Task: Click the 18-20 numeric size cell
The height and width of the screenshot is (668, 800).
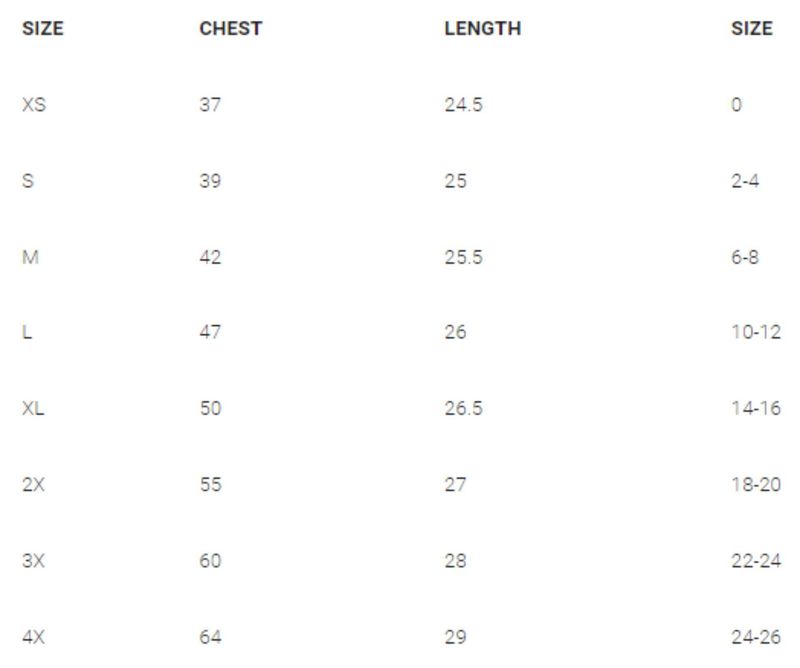Action: (x=755, y=485)
